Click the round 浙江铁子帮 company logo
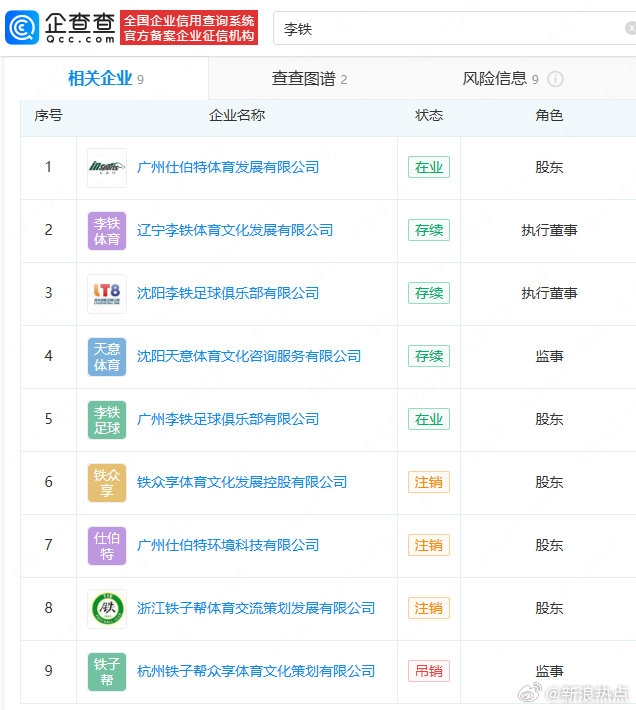The image size is (636, 710). click(107, 608)
